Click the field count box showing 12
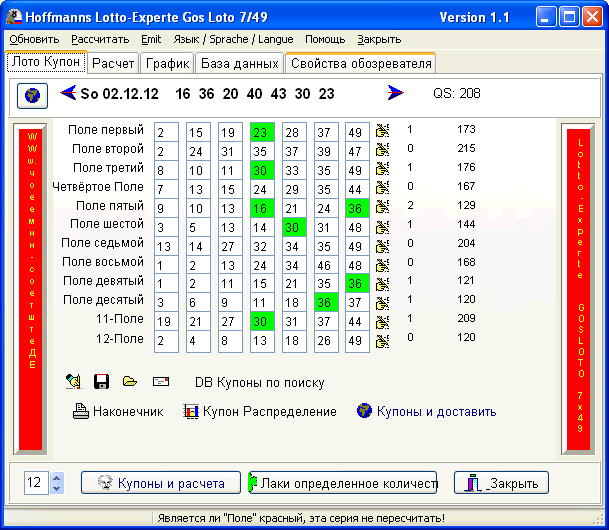This screenshot has height=530, width=609. (36, 483)
